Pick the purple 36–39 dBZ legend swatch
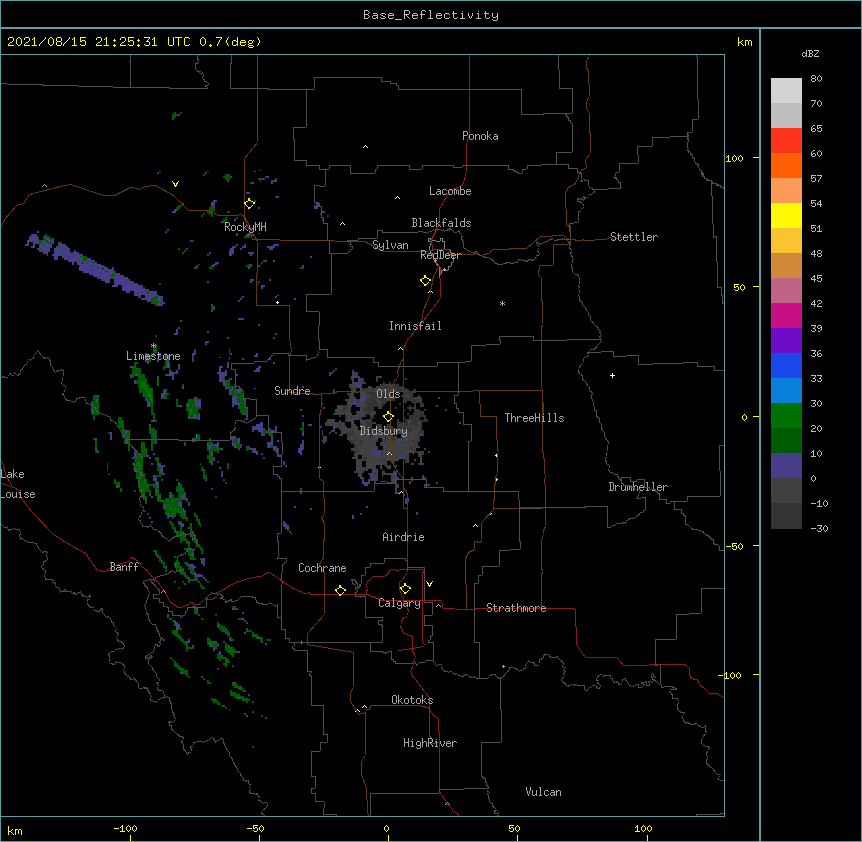The image size is (862, 842). 786,341
